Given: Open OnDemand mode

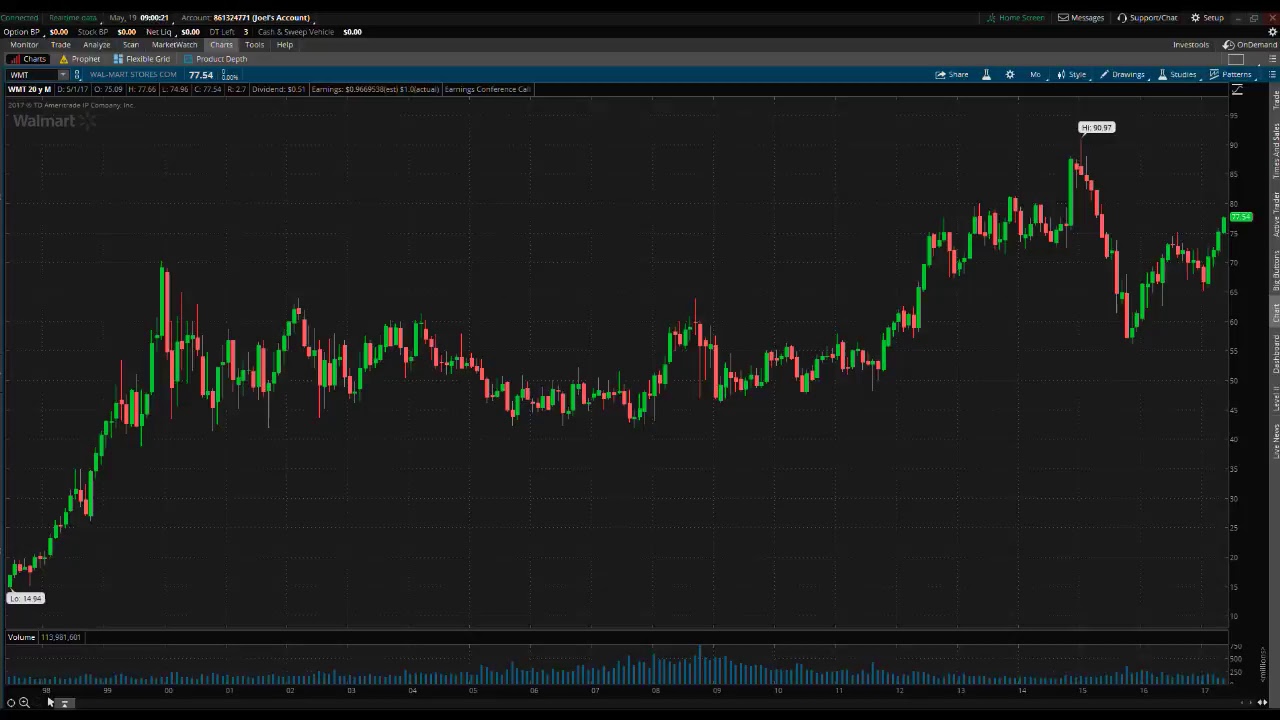Looking at the screenshot, I should [1250, 45].
